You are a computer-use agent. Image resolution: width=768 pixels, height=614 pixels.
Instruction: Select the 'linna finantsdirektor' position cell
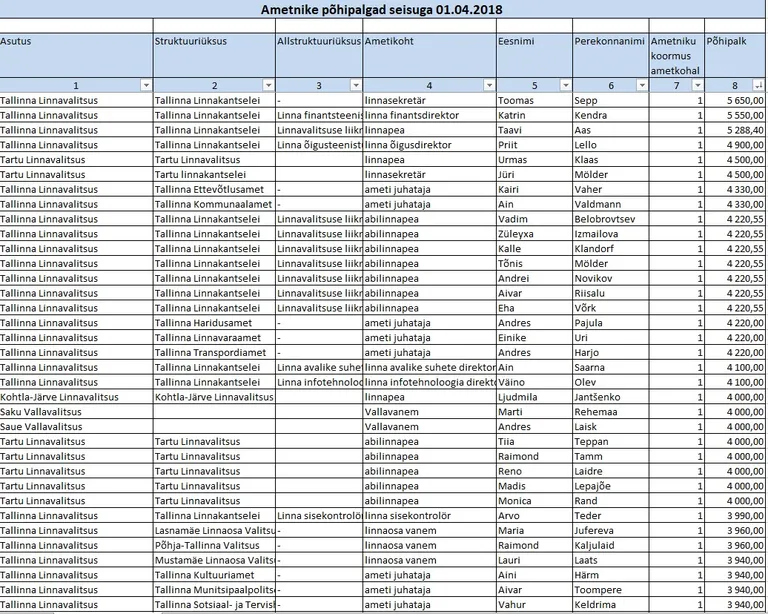pyautogui.click(x=430, y=115)
